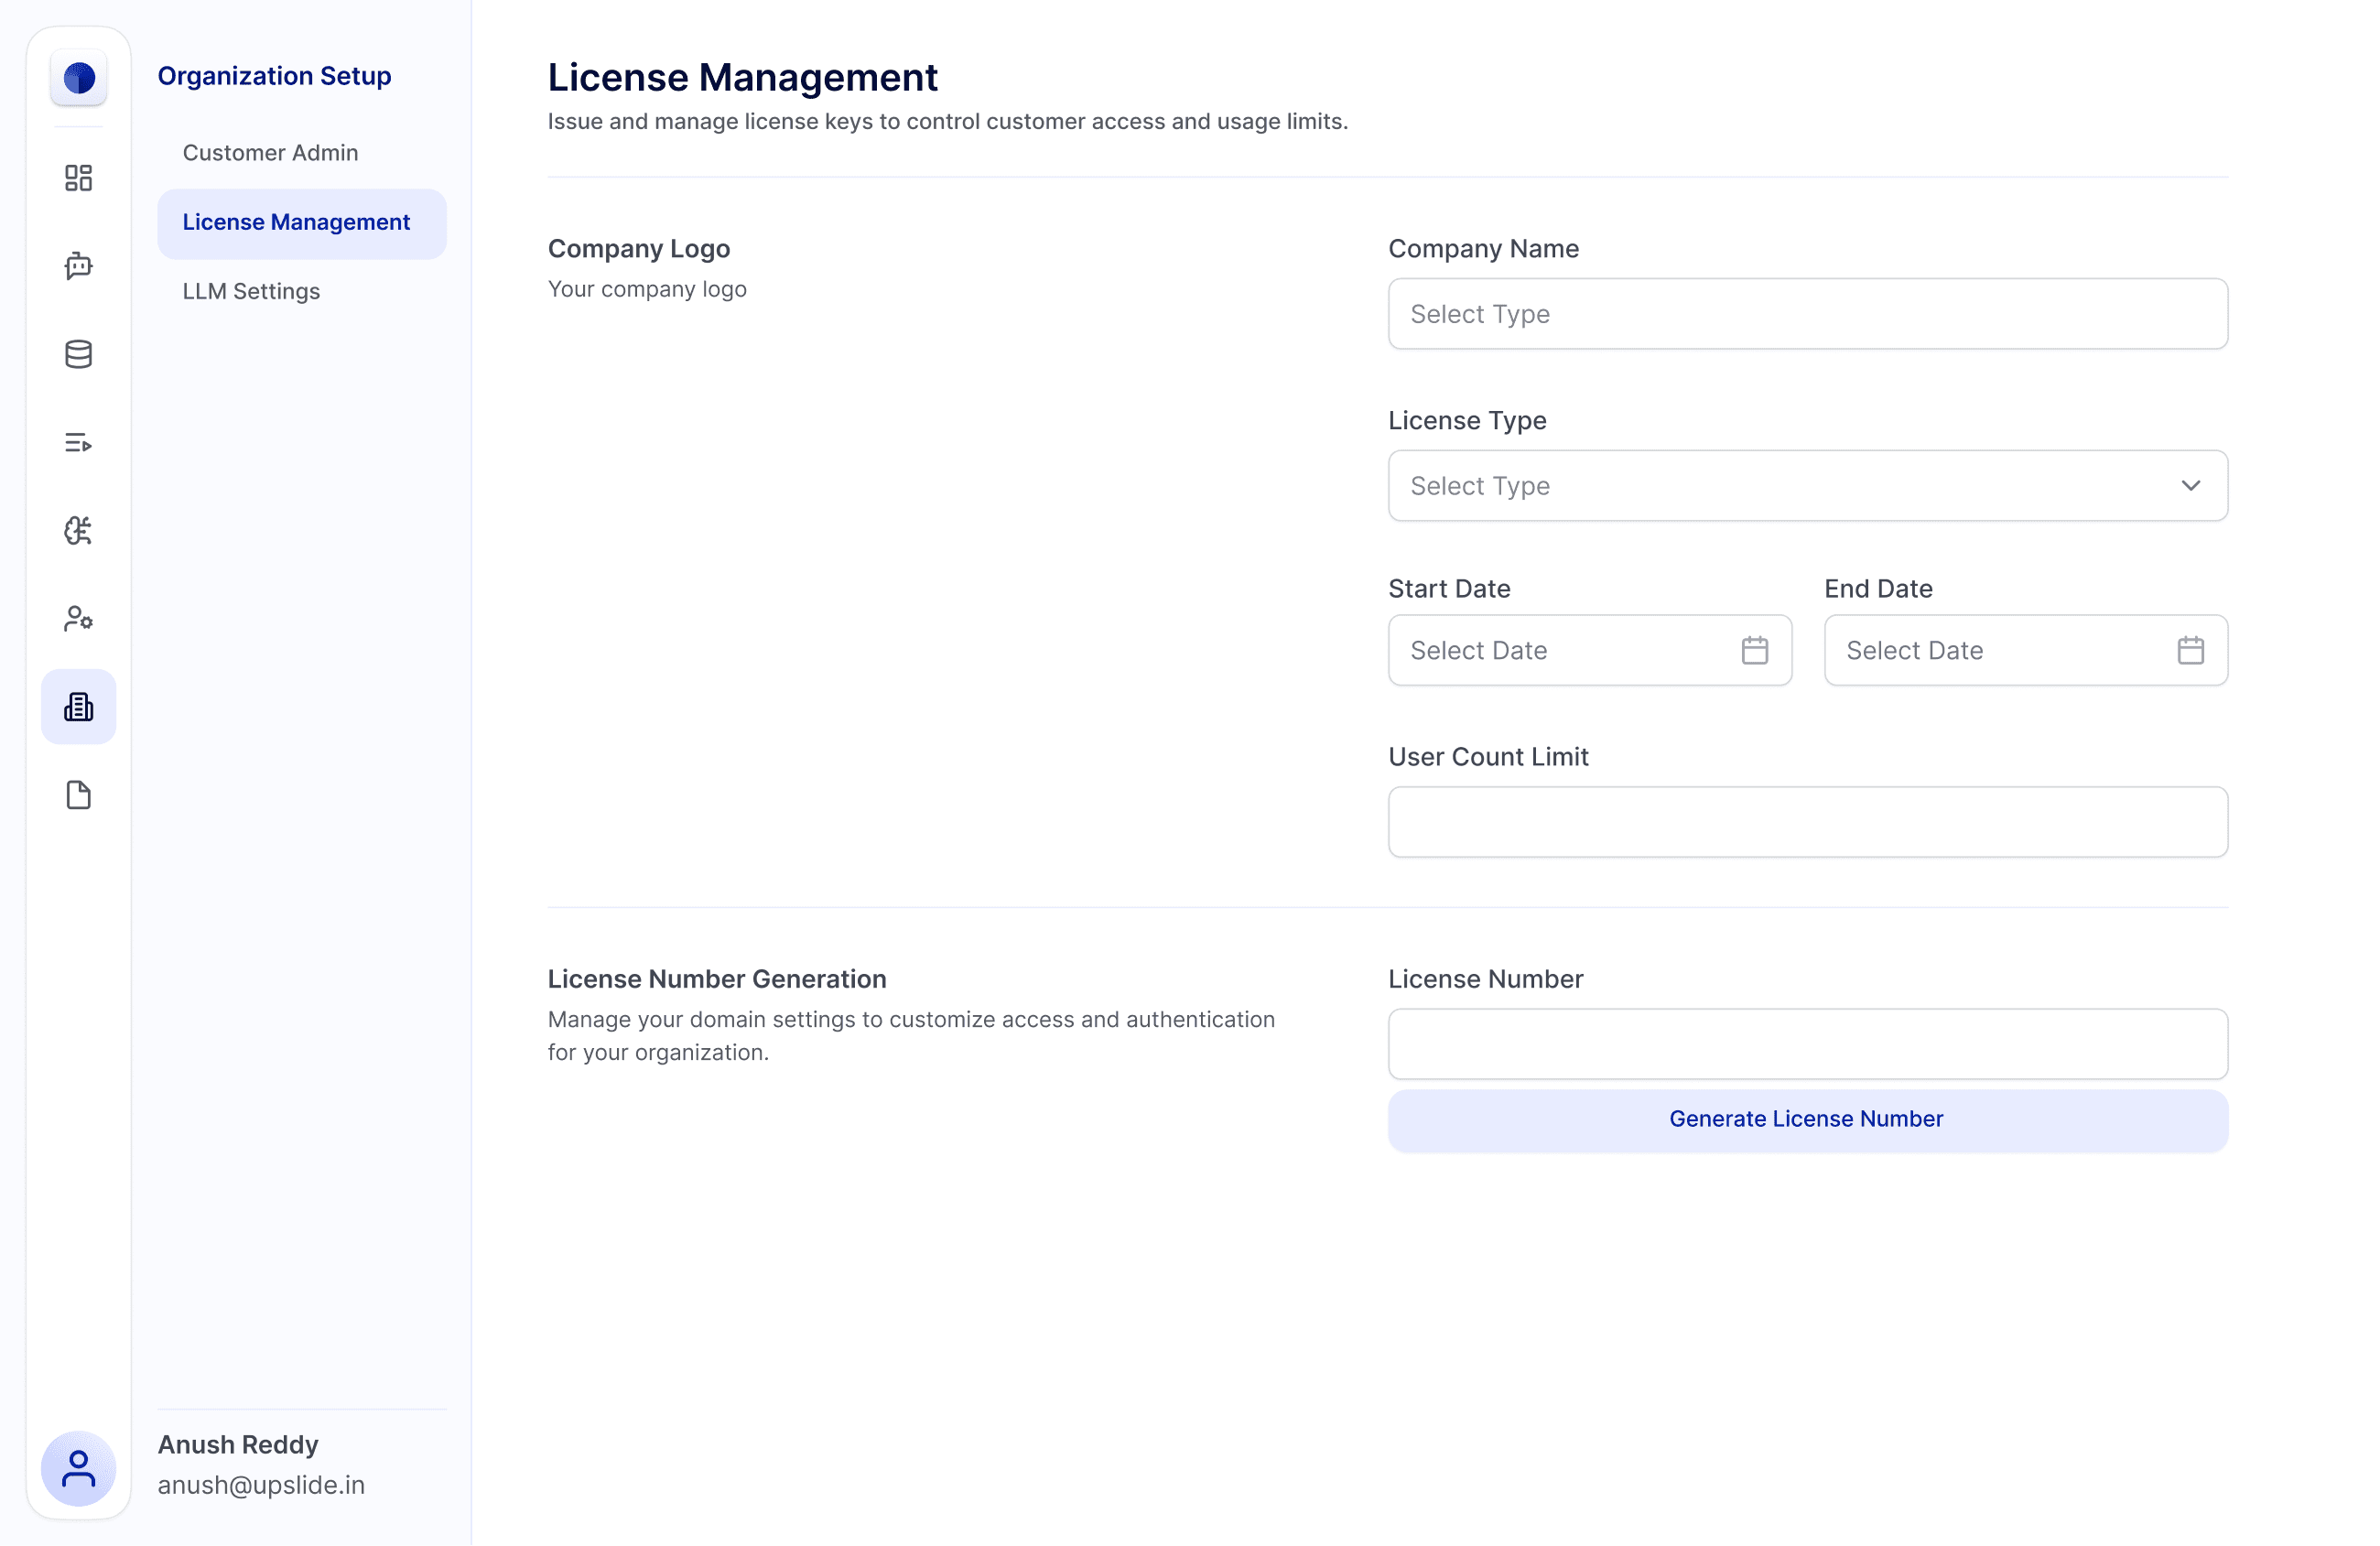Open the dashboard grid icon
The width and height of the screenshot is (2380, 1546).
click(x=78, y=178)
